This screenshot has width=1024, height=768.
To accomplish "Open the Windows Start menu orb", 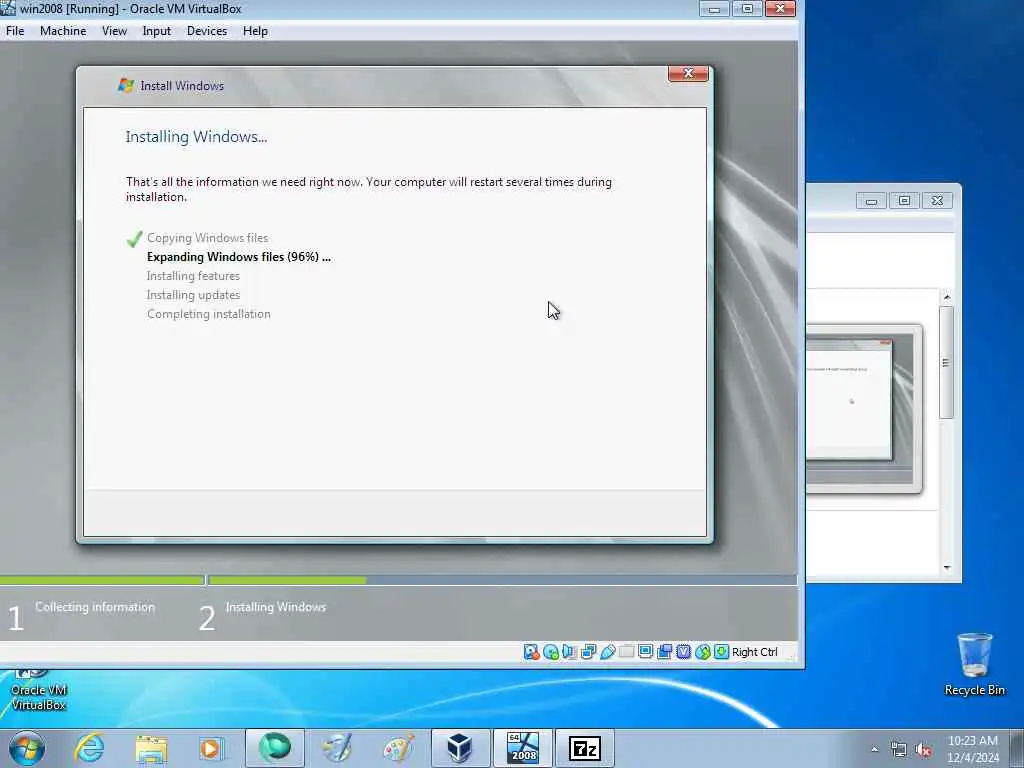I will click(27, 748).
